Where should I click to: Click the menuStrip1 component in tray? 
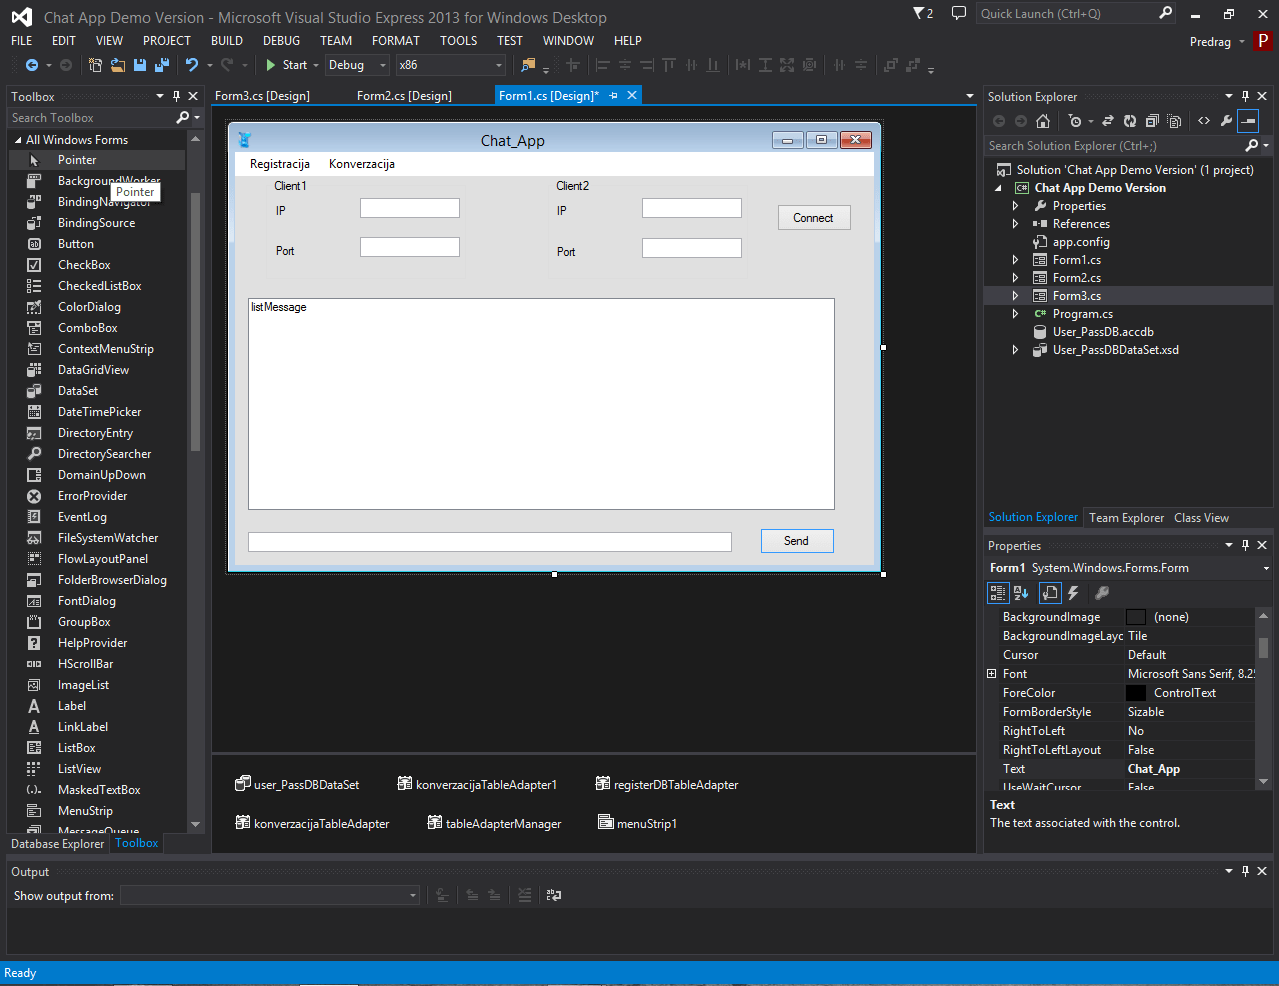pyautogui.click(x=637, y=823)
